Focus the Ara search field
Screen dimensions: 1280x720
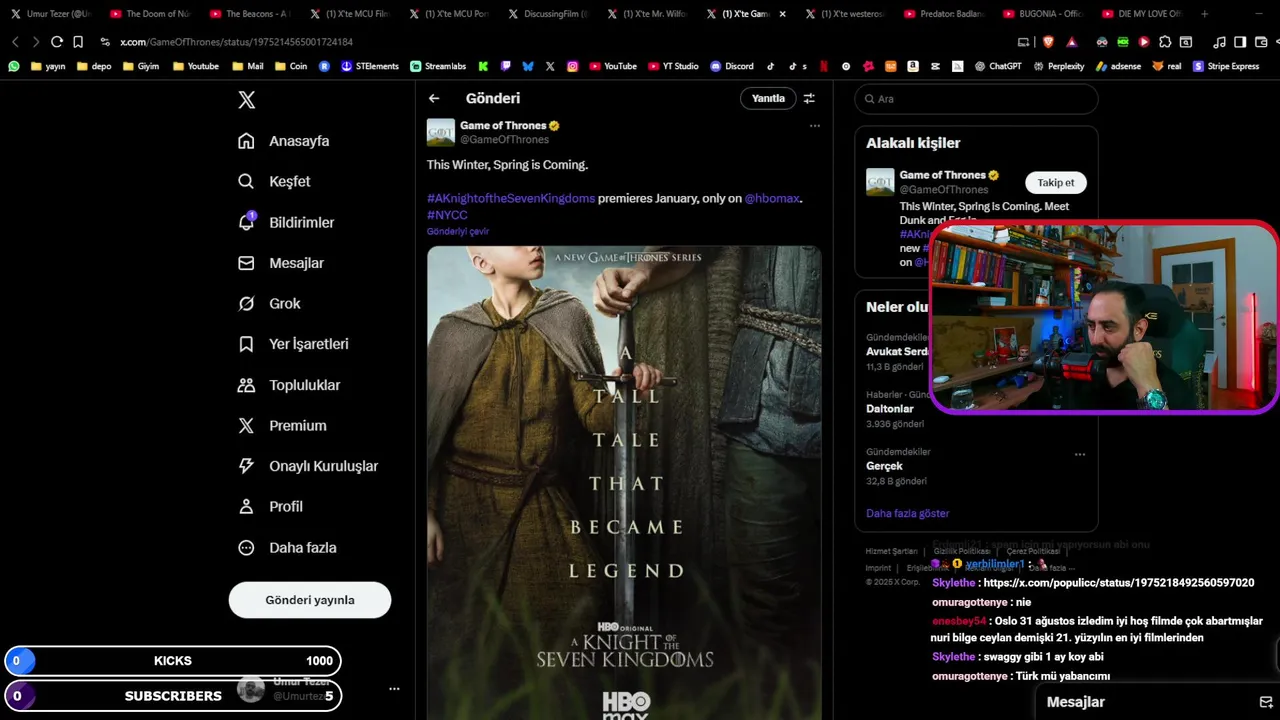tap(976, 99)
